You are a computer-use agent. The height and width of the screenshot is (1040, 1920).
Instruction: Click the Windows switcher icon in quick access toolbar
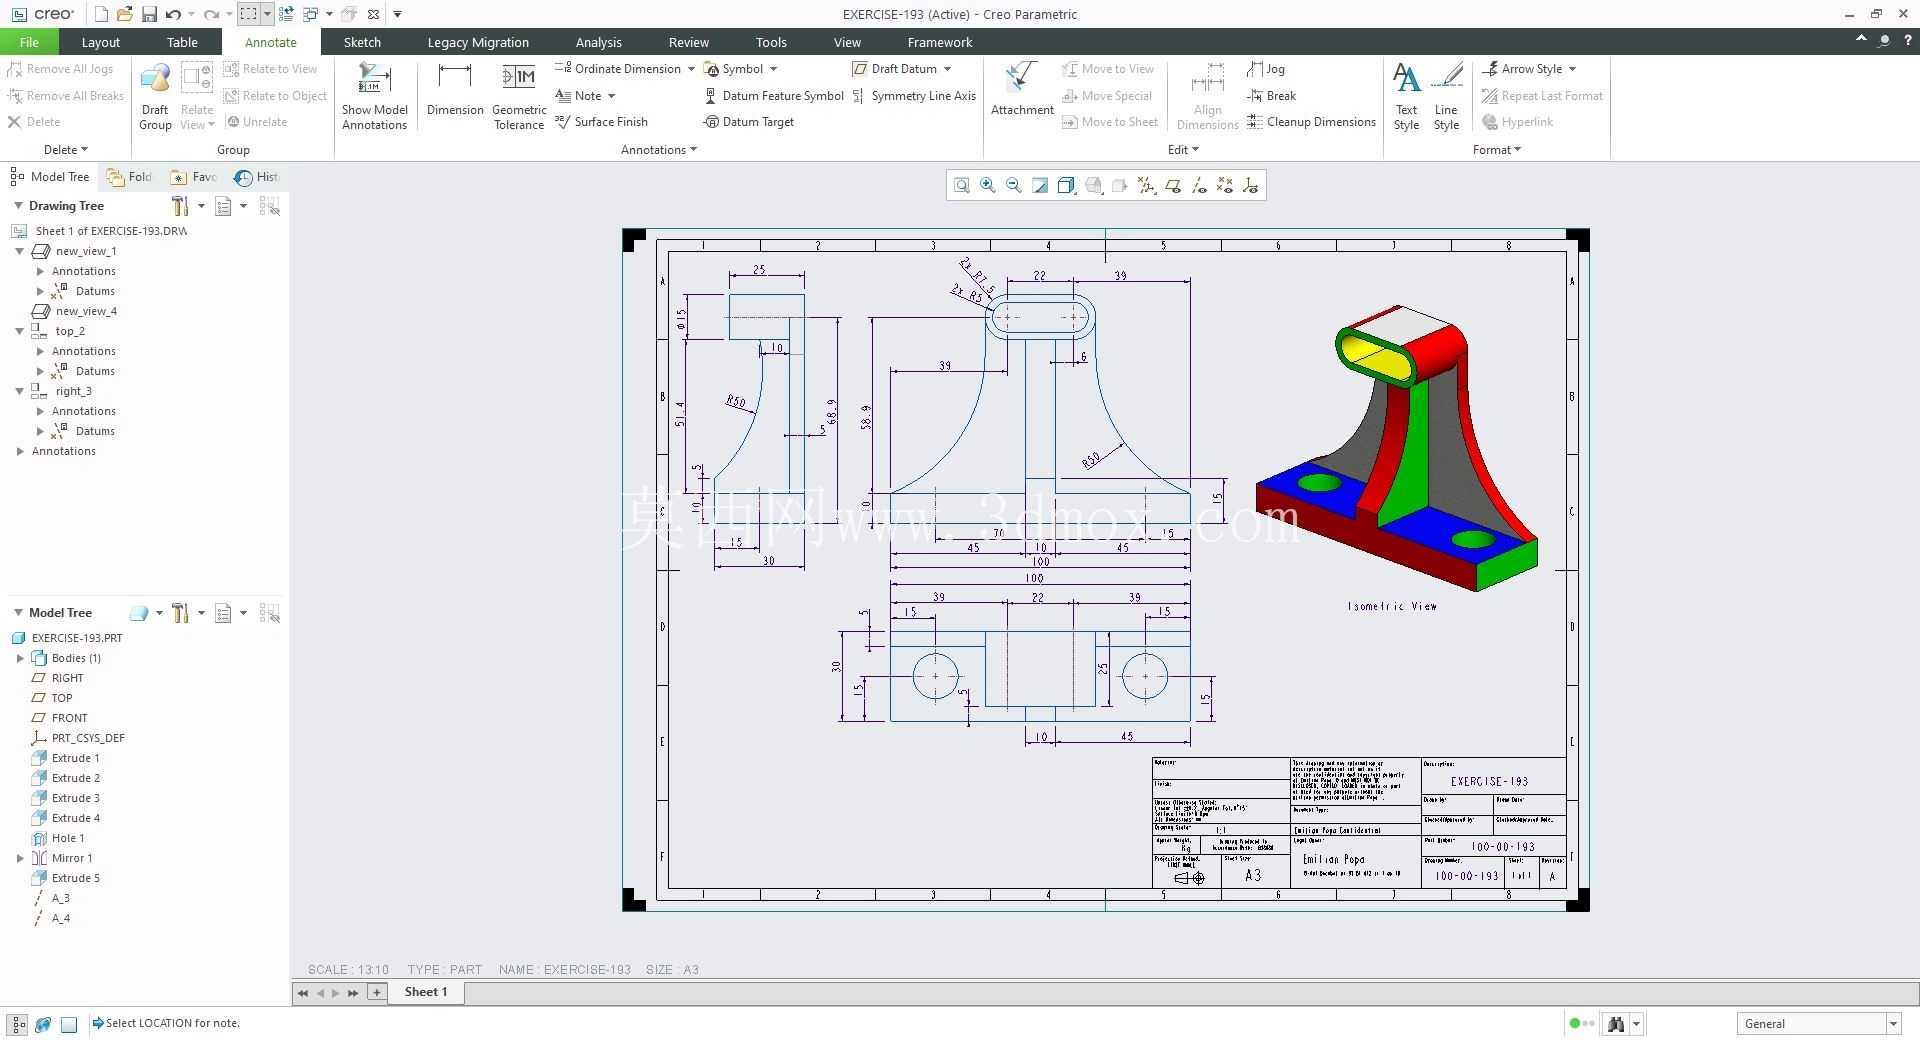pyautogui.click(x=310, y=14)
